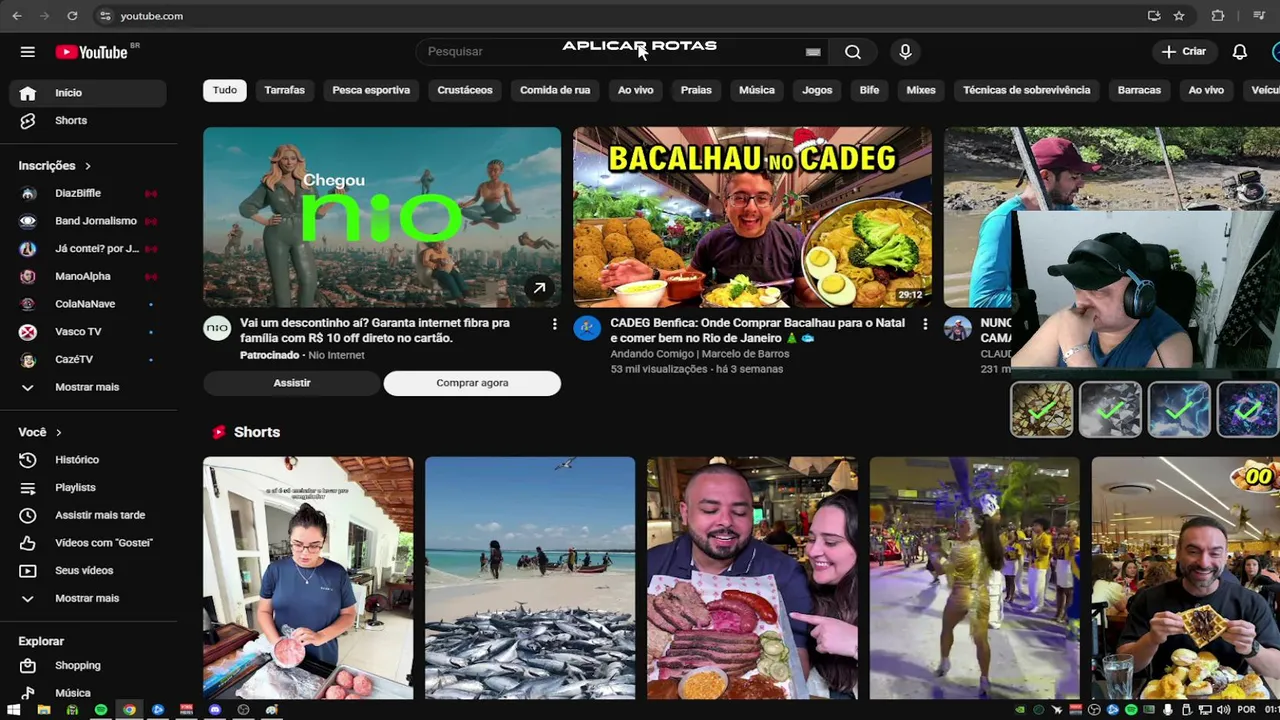The image size is (1280, 720).
Task: Open the YouTube hamburger guide menu
Action: click(28, 52)
